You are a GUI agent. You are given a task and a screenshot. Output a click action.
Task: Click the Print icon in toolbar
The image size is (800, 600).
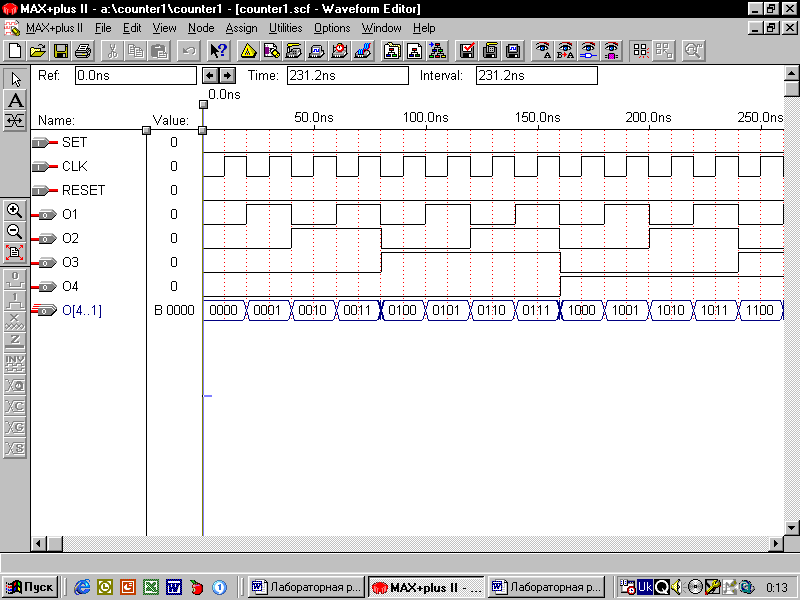(x=83, y=50)
